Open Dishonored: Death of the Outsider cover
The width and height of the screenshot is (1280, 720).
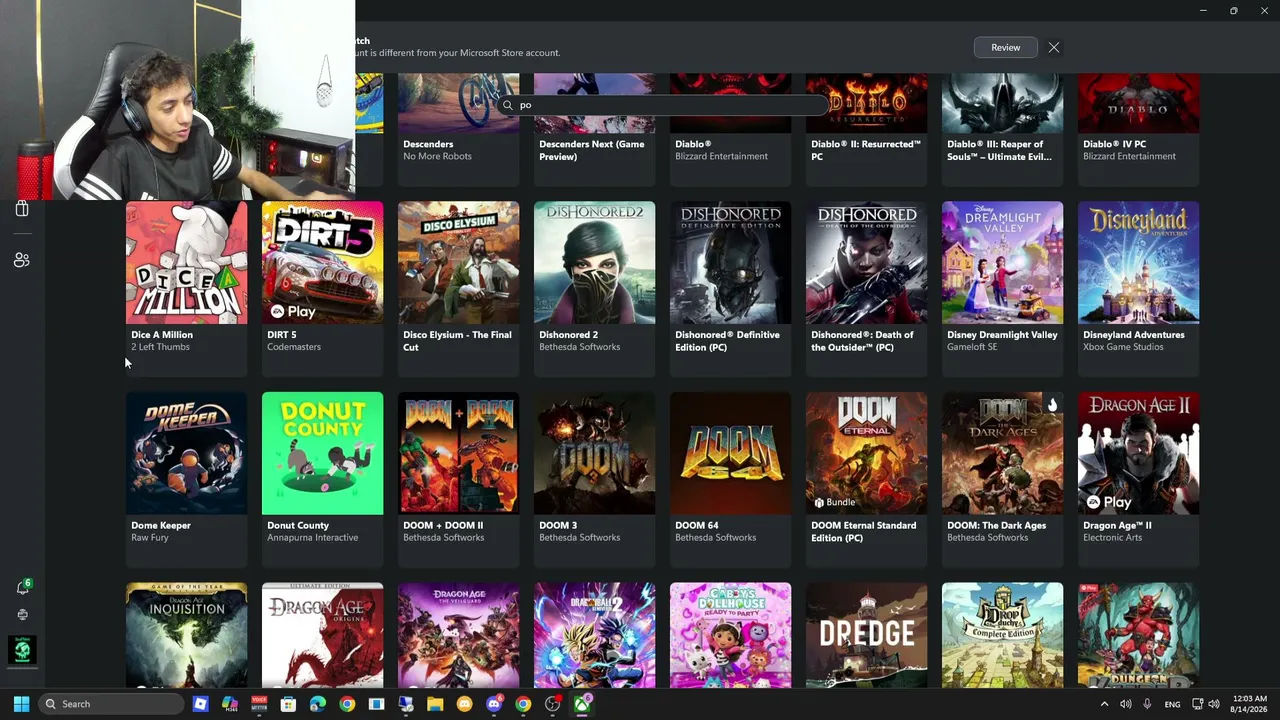[x=866, y=262]
